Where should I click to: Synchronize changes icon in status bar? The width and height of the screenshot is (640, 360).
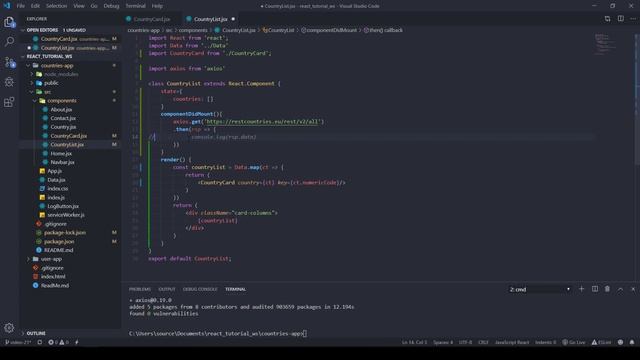[x=40, y=342]
